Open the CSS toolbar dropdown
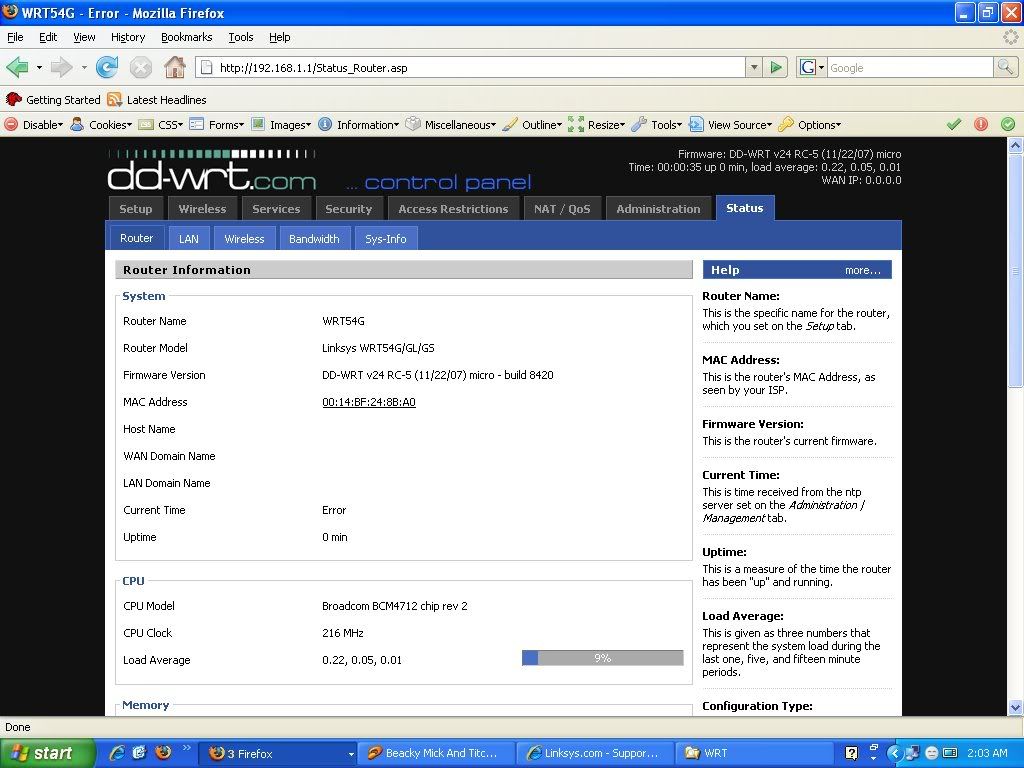Image resolution: width=1024 pixels, height=768 pixels. (x=161, y=125)
